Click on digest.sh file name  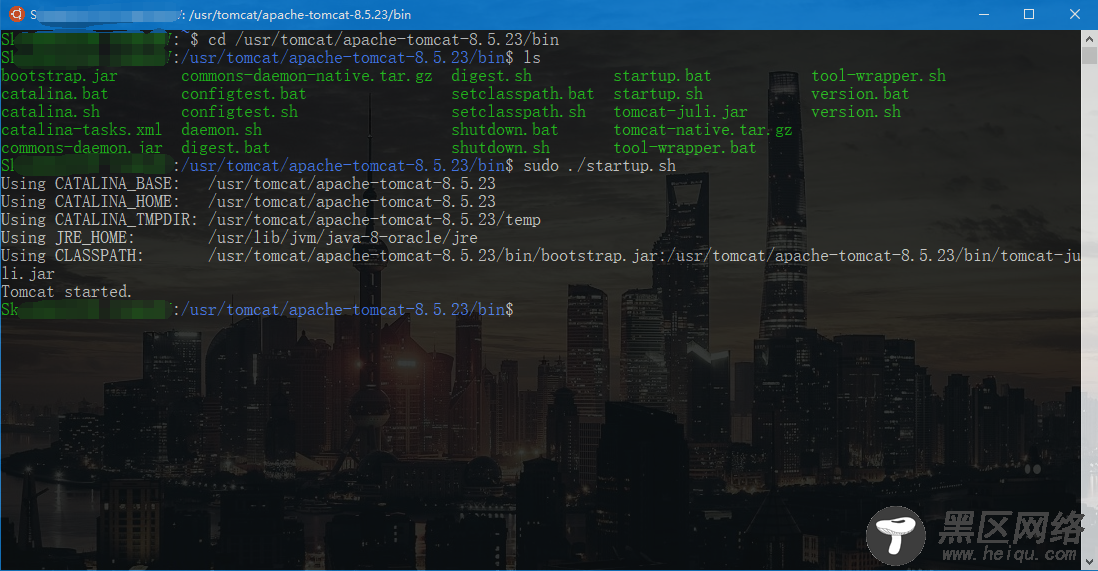492,76
